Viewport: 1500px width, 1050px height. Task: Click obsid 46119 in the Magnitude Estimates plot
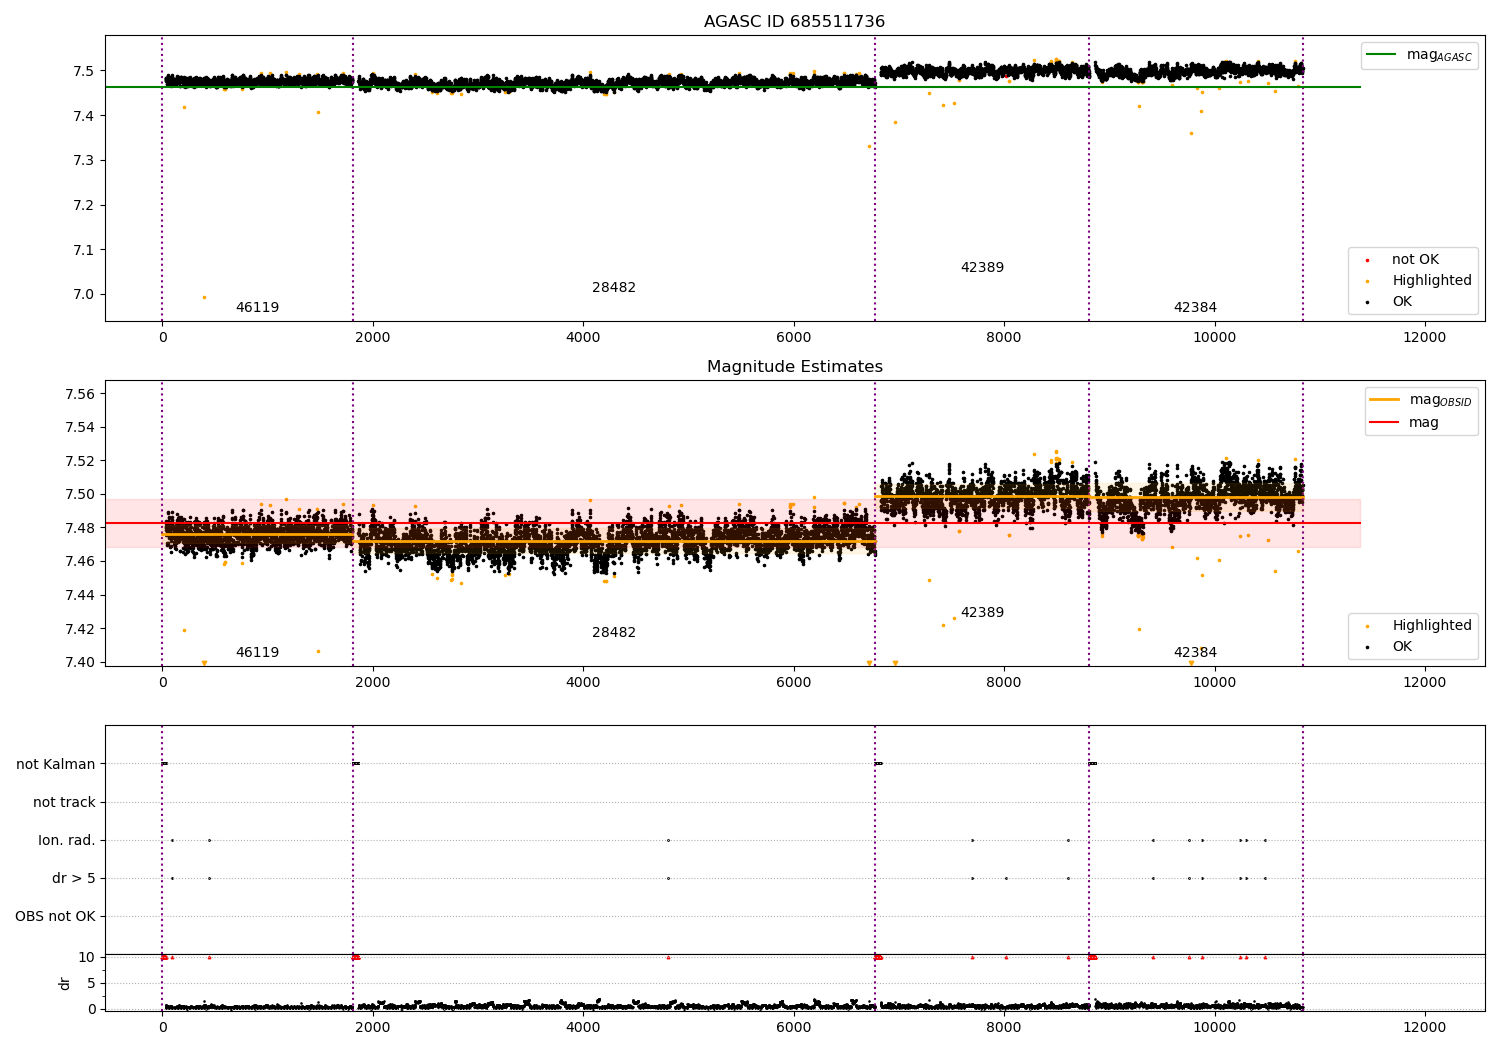[x=257, y=653]
